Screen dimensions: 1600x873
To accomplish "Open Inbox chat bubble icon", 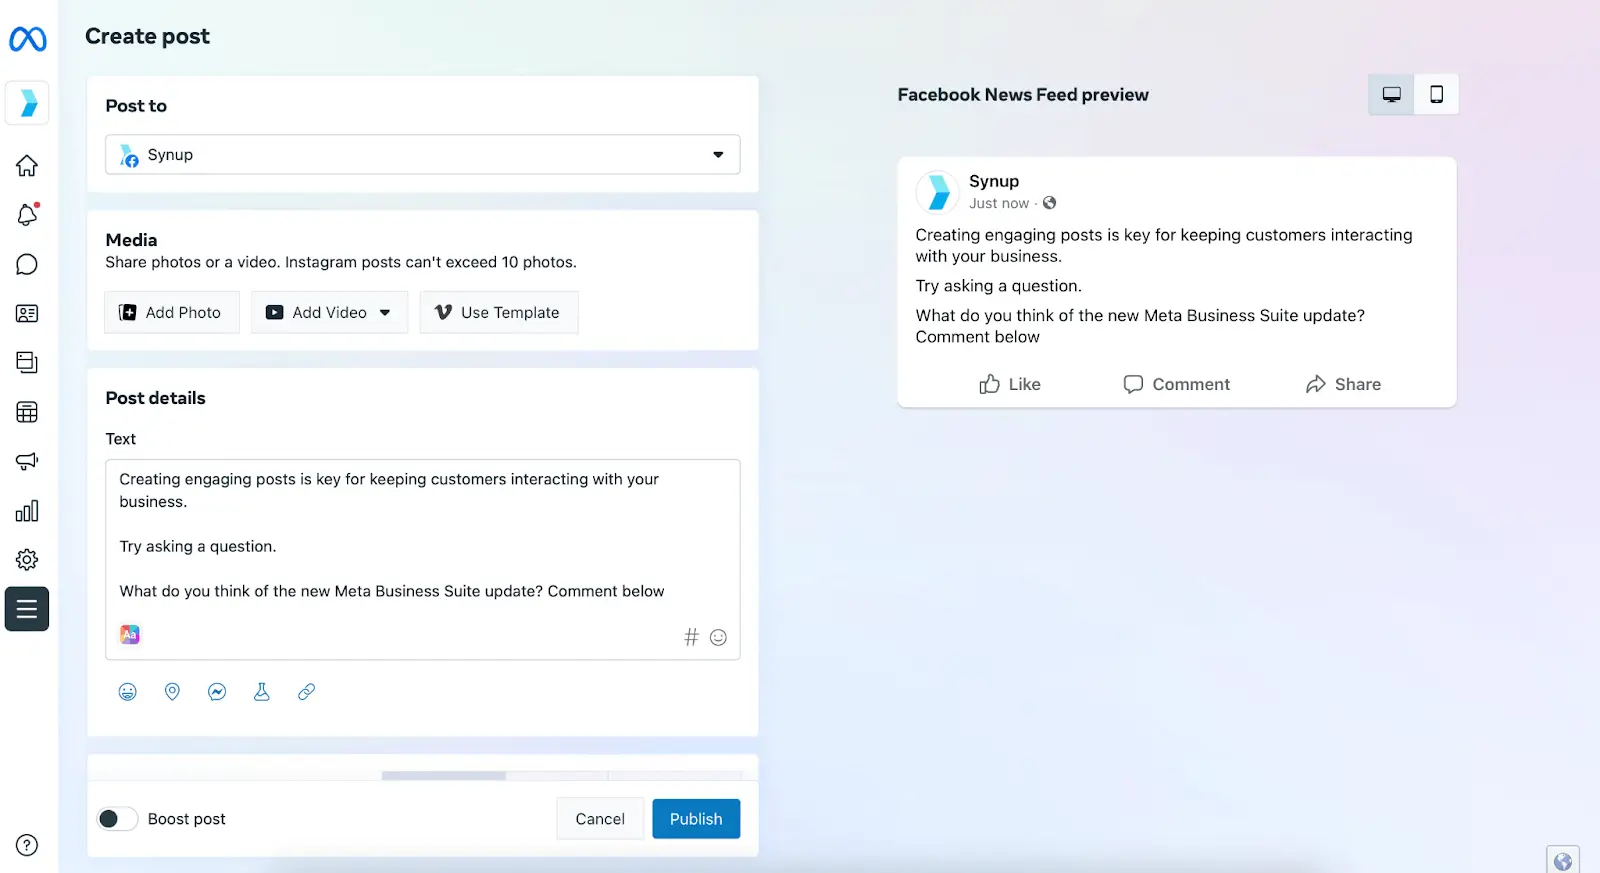I will [27, 264].
